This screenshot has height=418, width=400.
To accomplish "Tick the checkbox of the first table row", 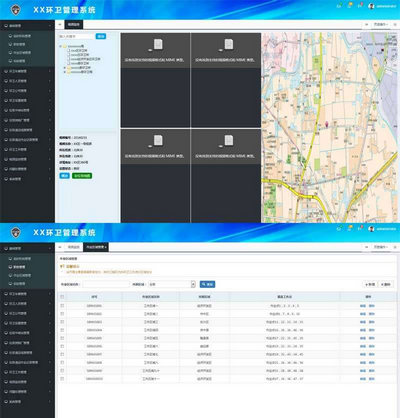I will pos(62,306).
